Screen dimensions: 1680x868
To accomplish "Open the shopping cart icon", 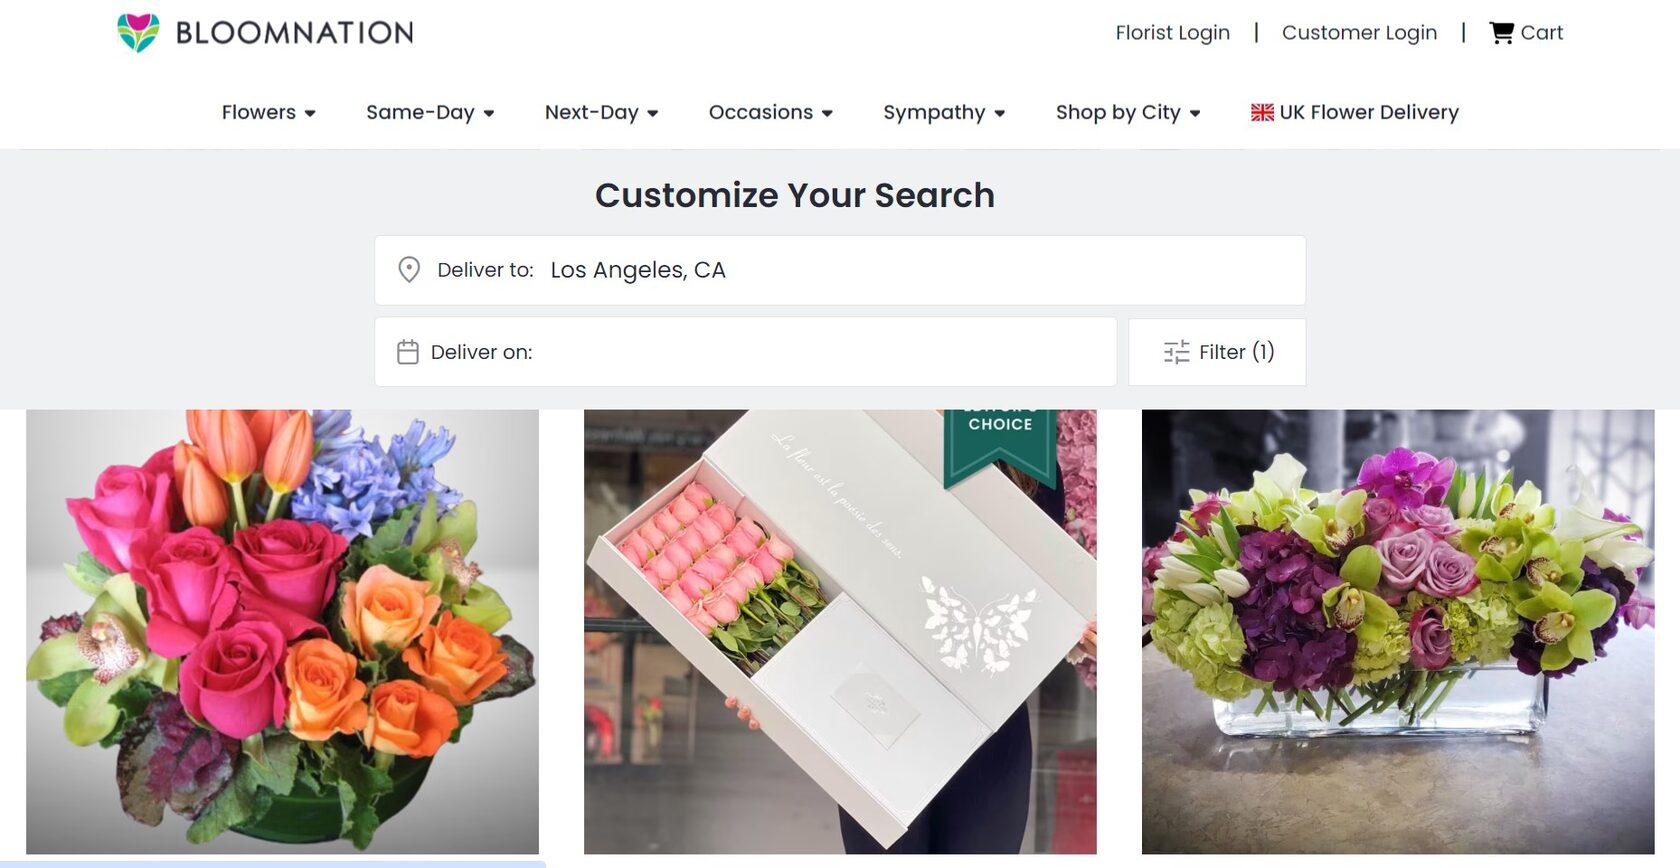I will tap(1501, 33).
